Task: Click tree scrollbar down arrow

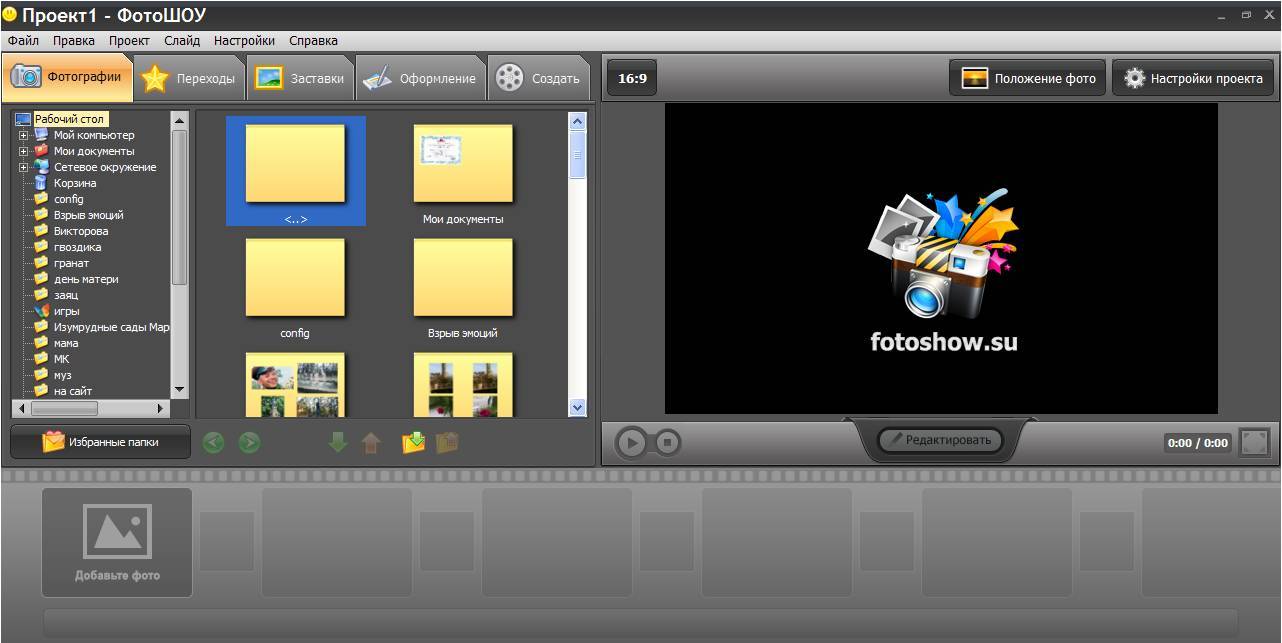Action: click(180, 389)
